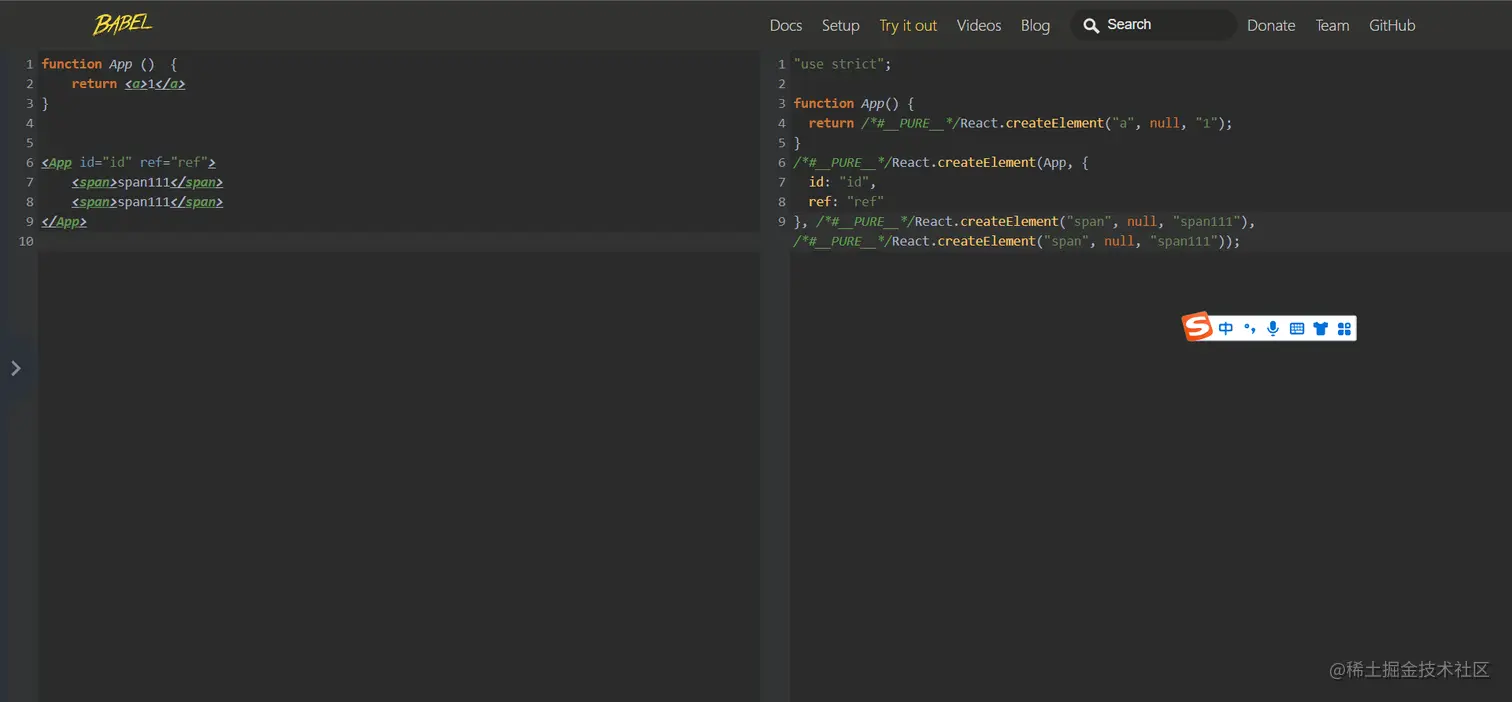Click the "use strict"; output line
Screen dimensions: 1512x702
pyautogui.click(x=842, y=64)
